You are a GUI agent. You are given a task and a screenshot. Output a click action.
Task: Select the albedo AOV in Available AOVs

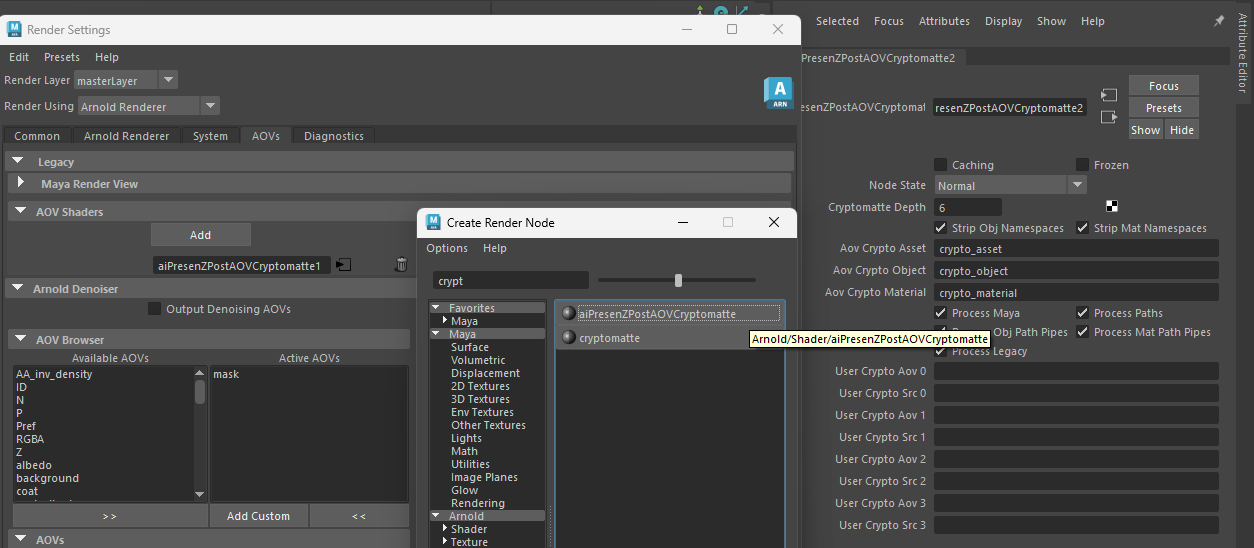(34, 465)
